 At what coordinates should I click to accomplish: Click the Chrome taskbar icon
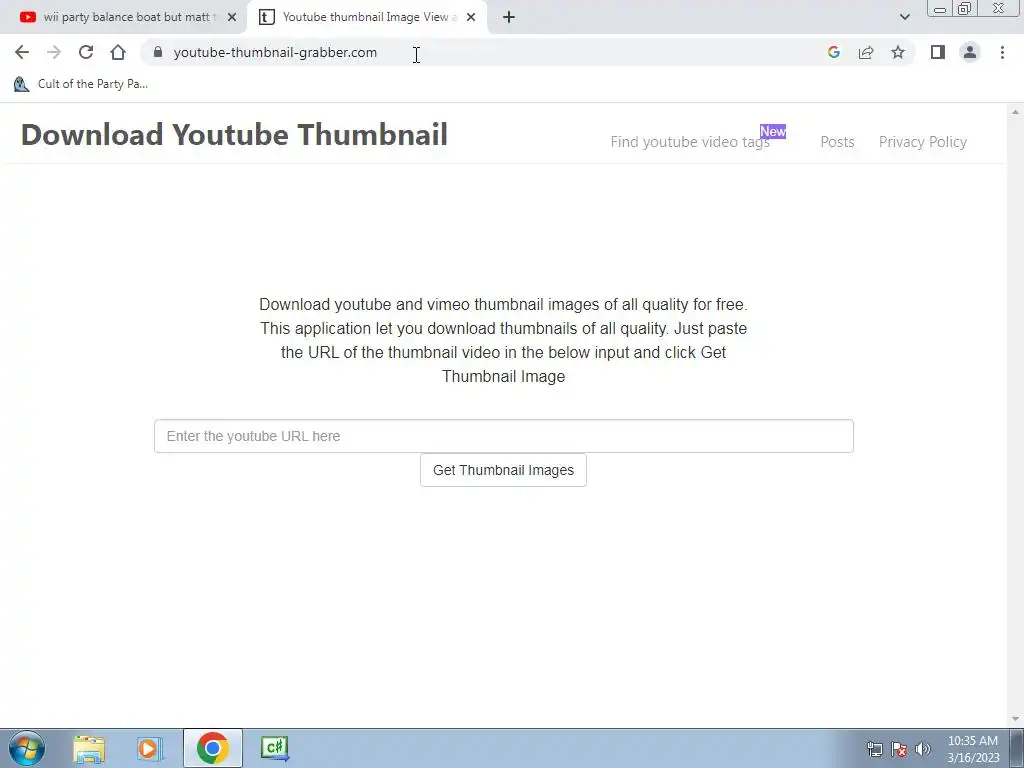(x=212, y=748)
